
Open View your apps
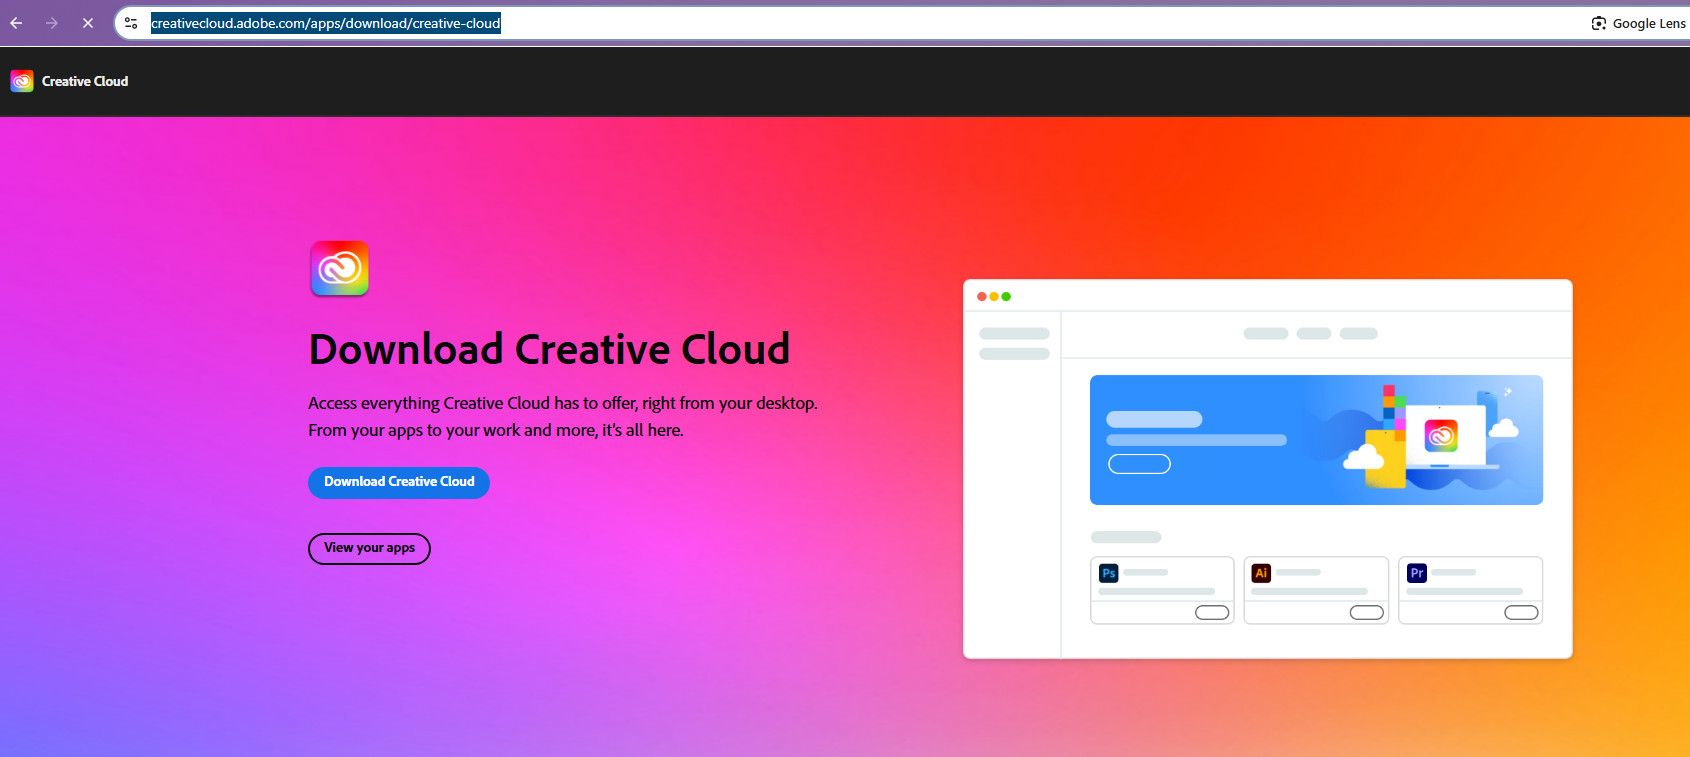coord(369,548)
